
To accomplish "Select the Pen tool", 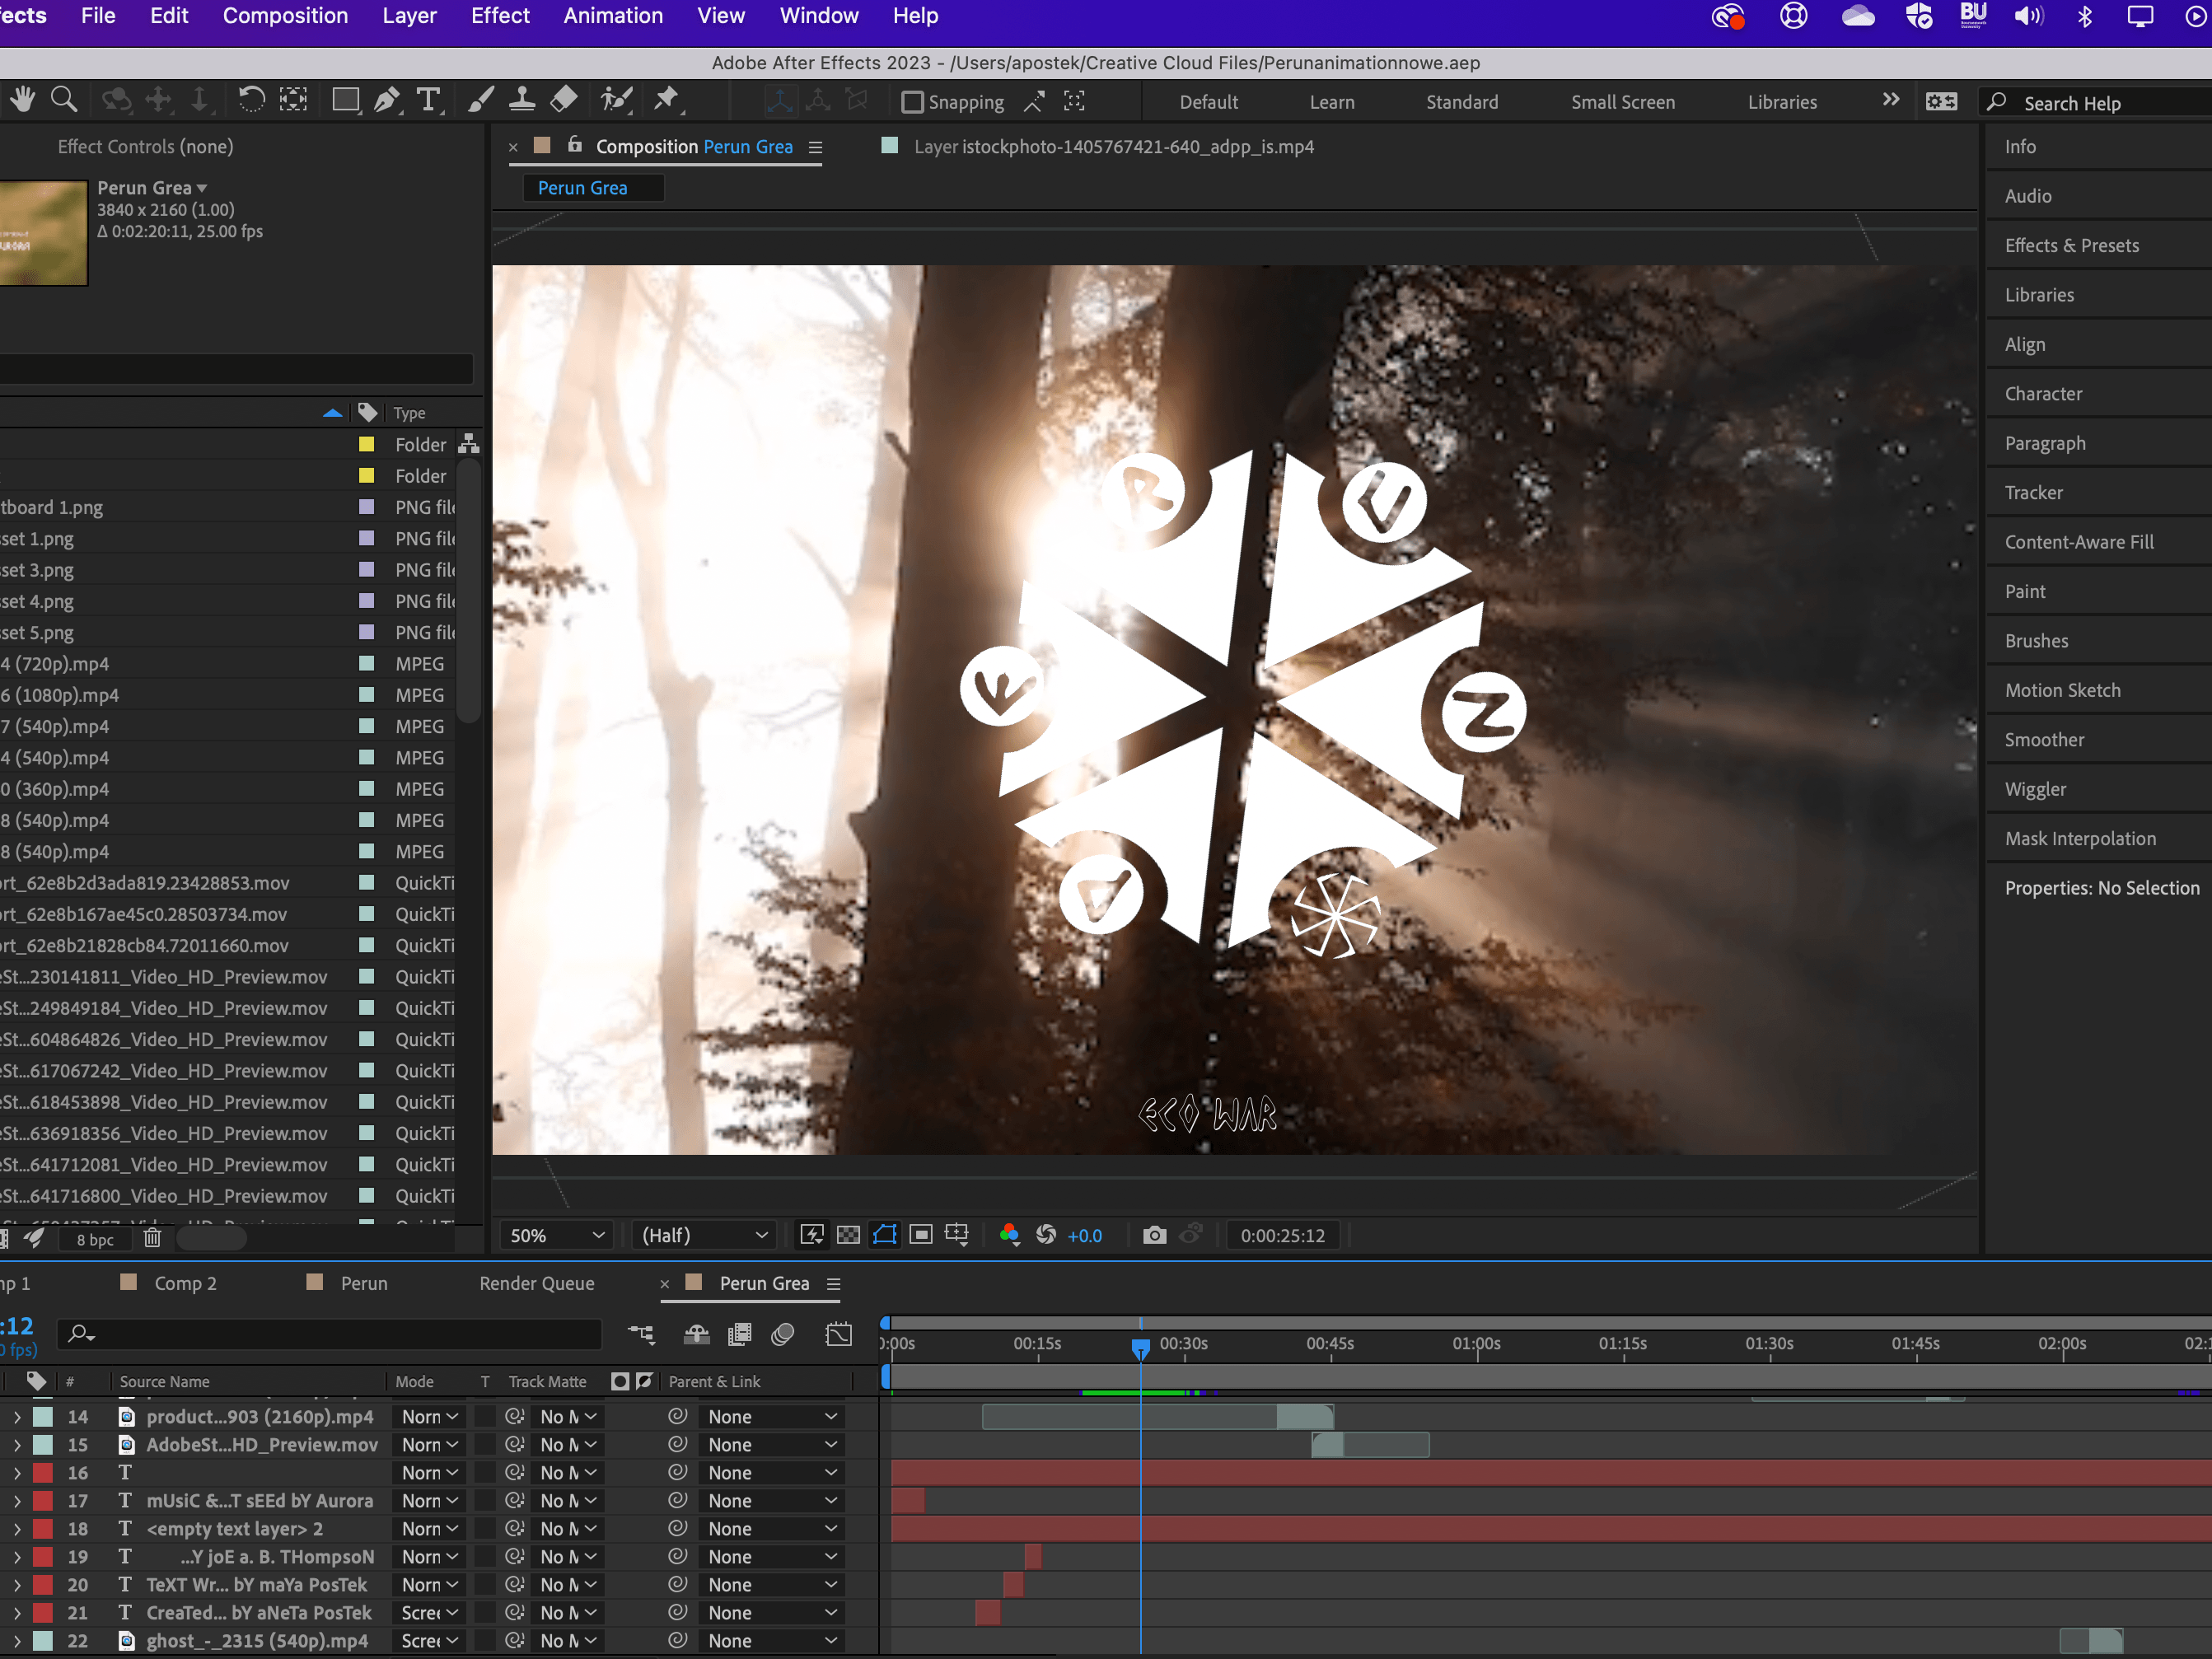I will click(x=386, y=99).
